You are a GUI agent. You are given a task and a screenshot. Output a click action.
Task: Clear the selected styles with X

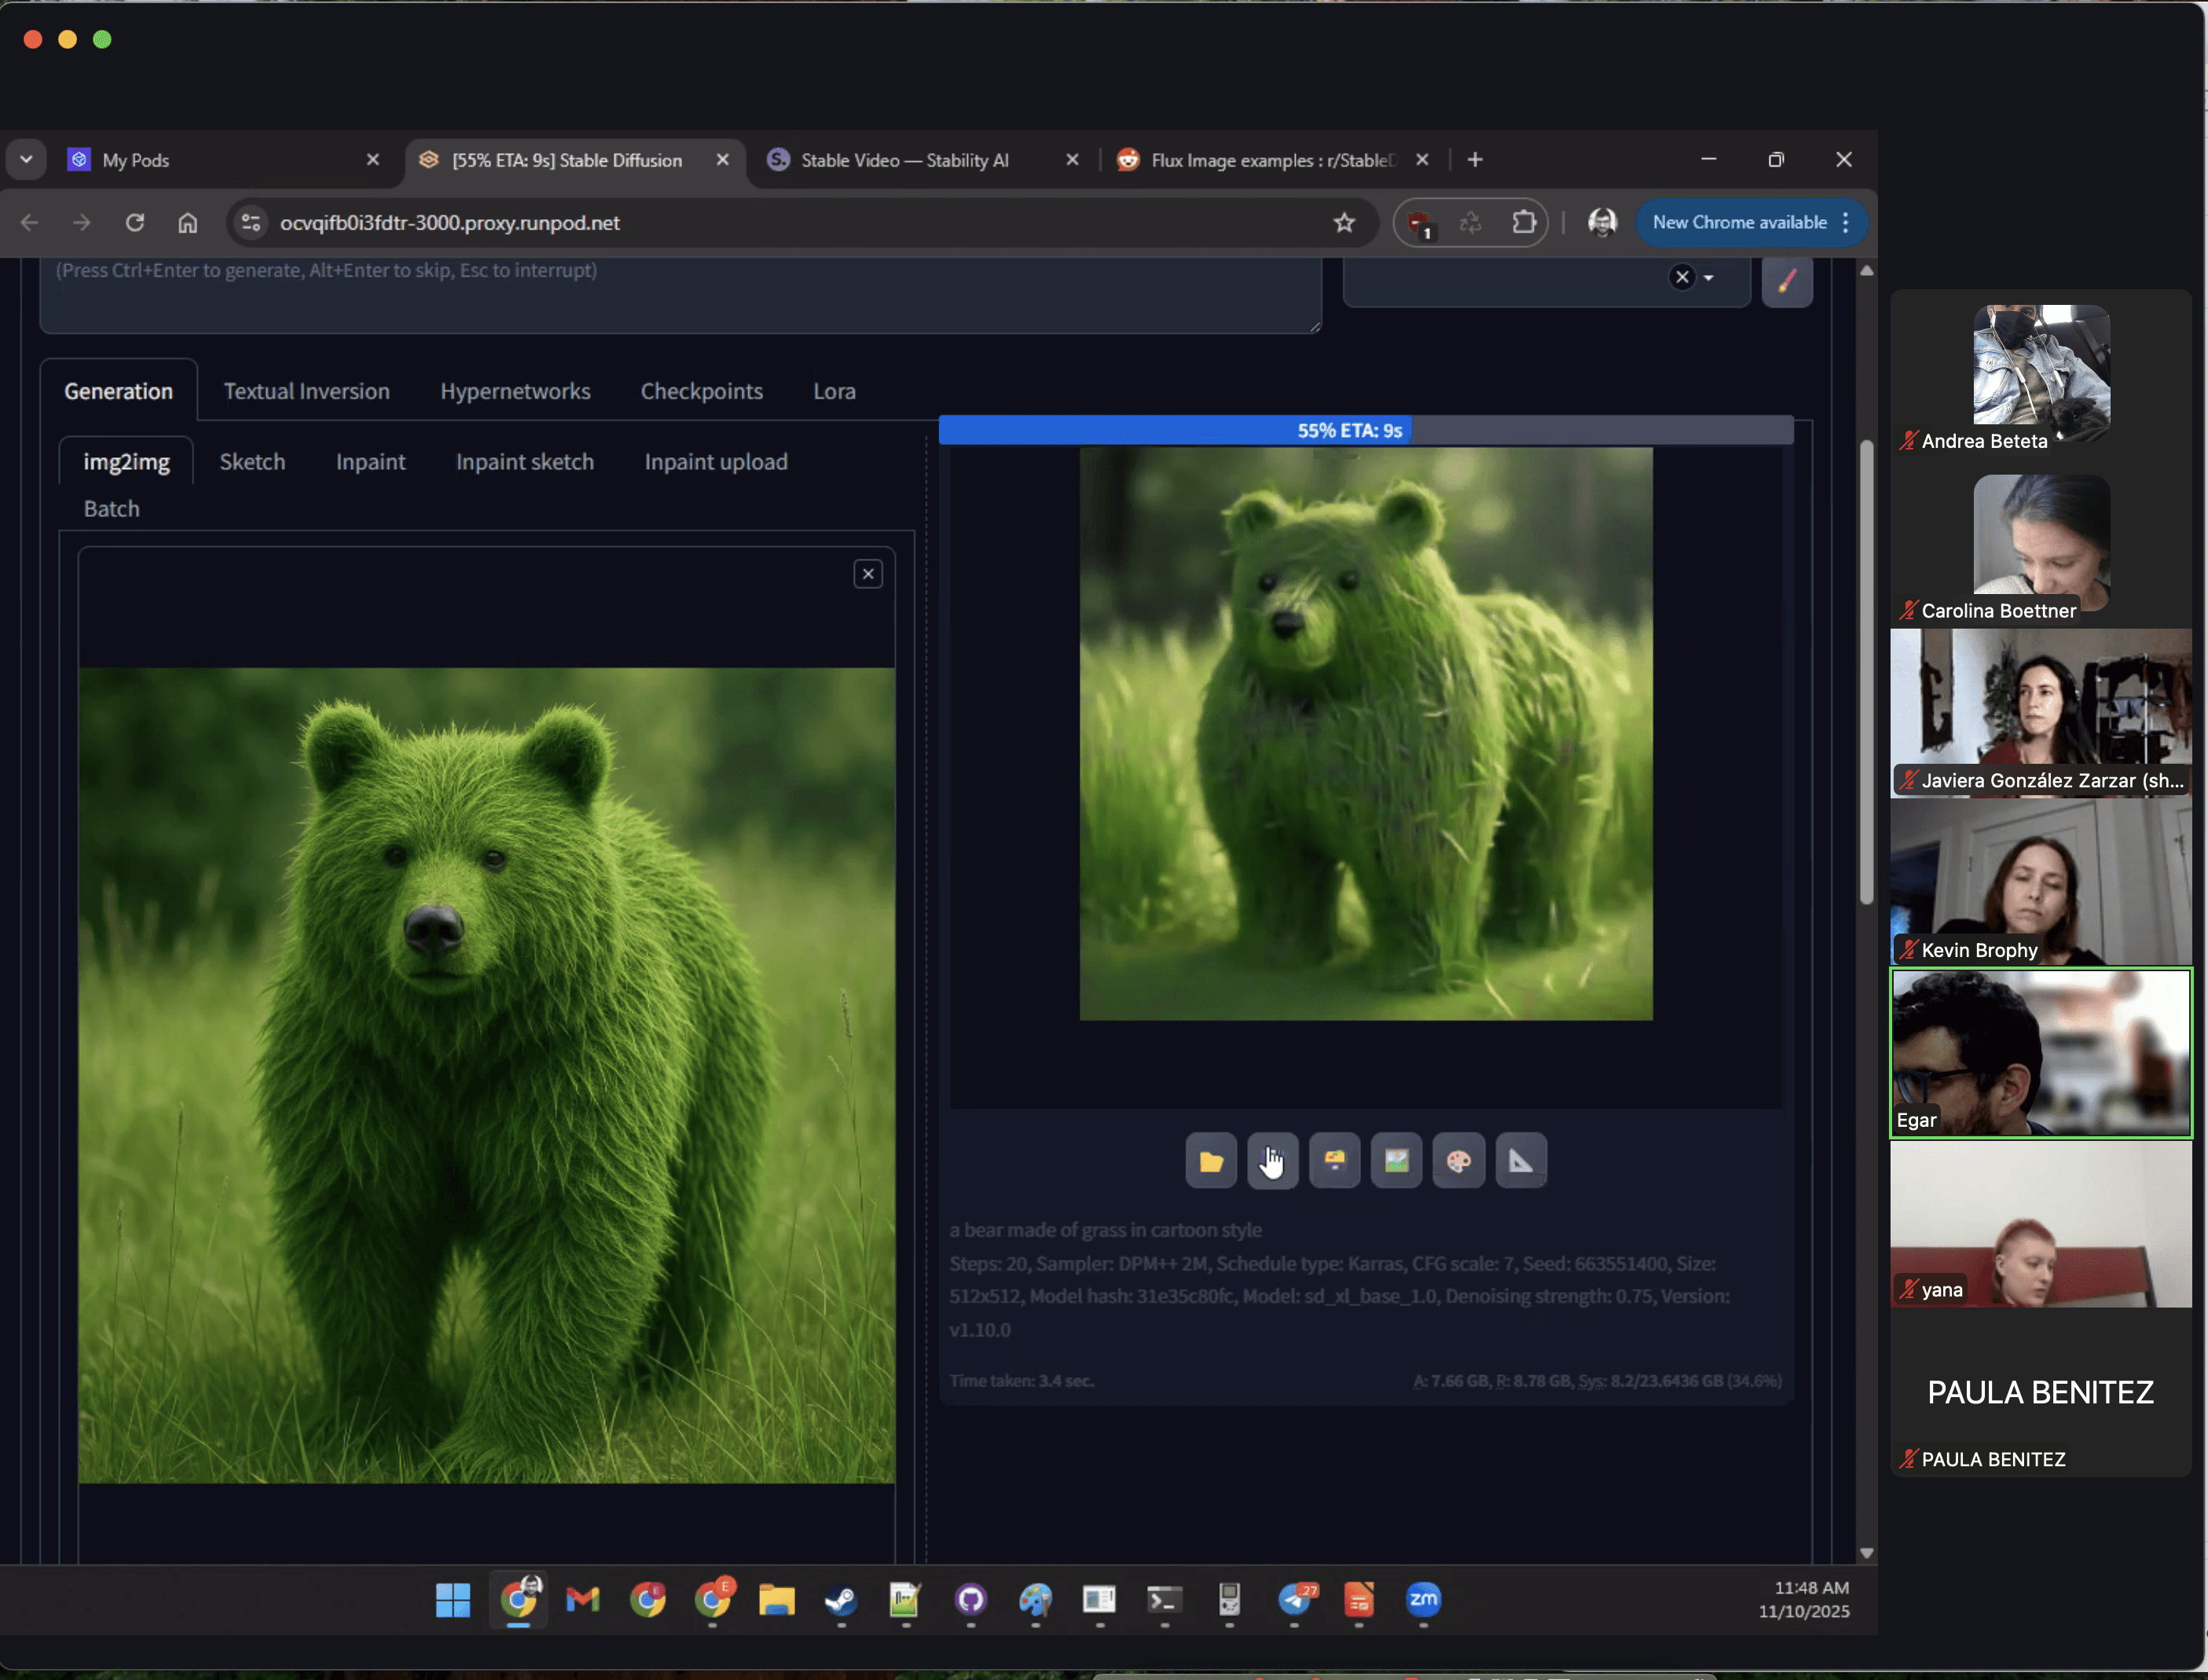point(1682,278)
